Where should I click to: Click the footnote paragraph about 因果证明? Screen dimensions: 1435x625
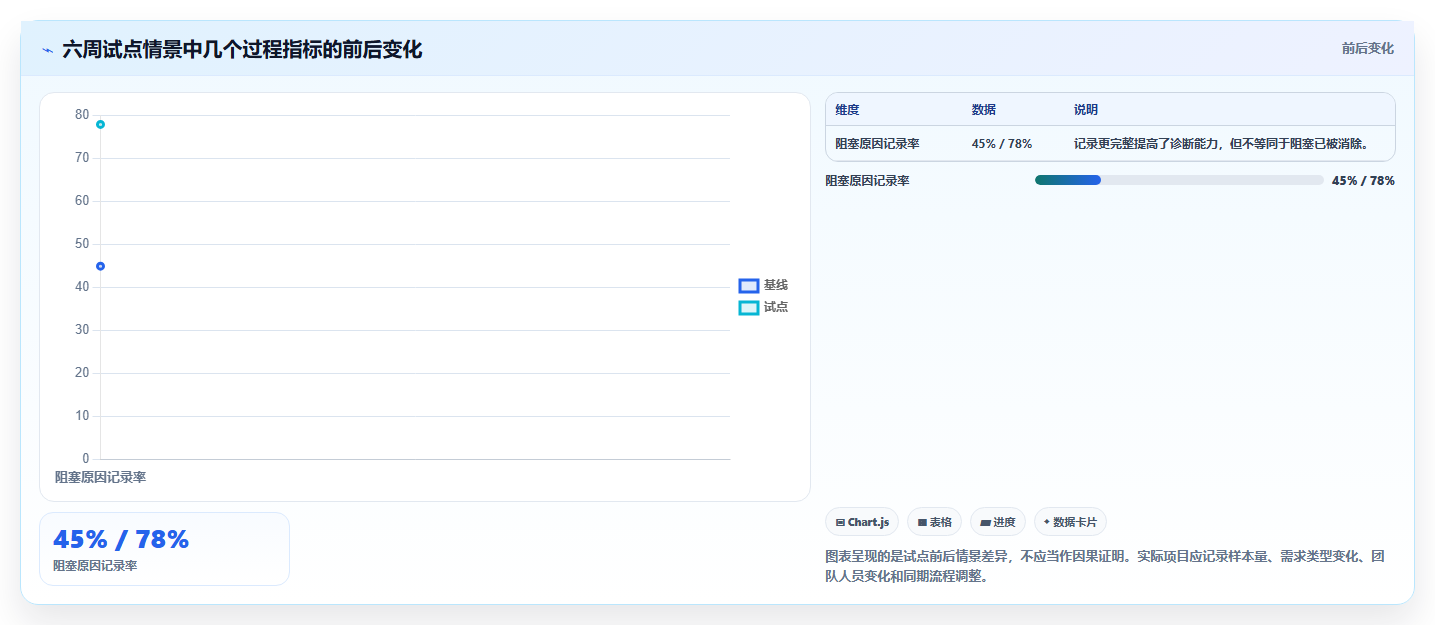pyautogui.click(x=1105, y=566)
